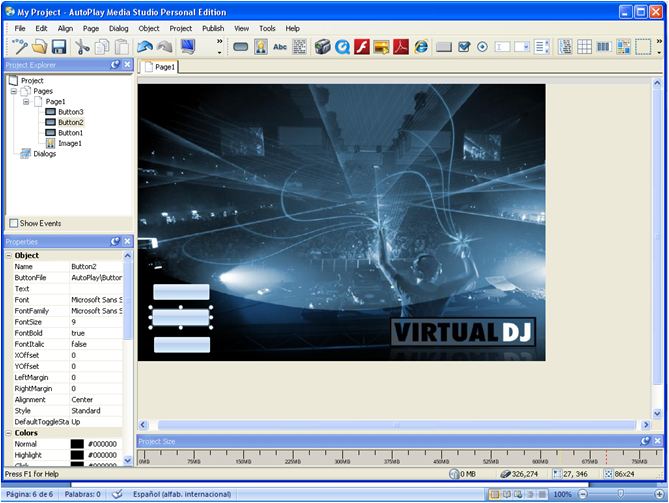Viewport: 669px width, 503px height.
Task: Insert a Label object with the Abc icon
Action: click(x=280, y=47)
